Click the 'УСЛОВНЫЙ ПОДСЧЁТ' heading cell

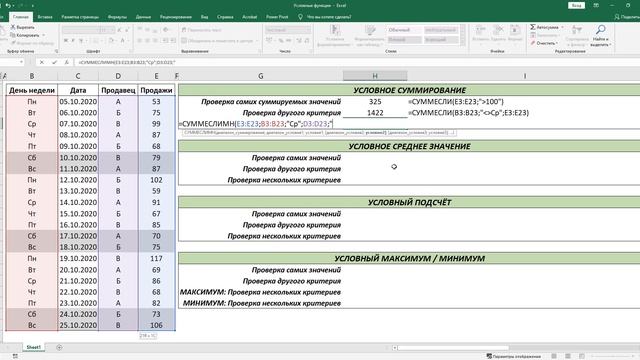tap(409, 202)
